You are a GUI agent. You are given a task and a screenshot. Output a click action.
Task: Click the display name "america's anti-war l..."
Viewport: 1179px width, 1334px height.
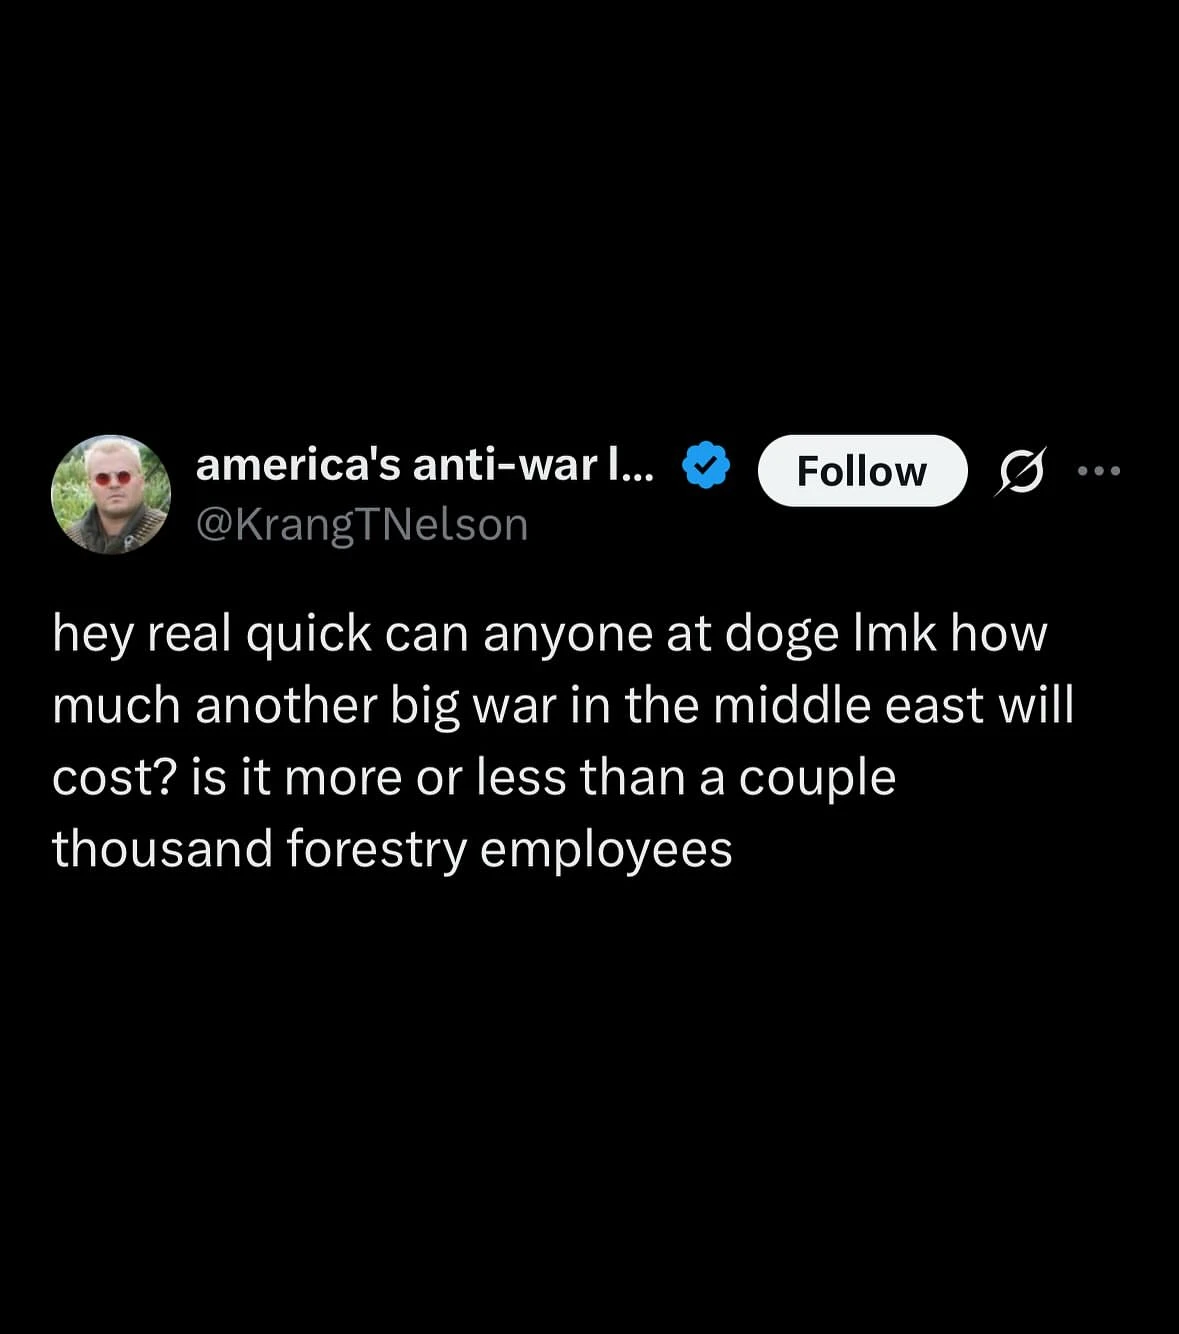click(x=425, y=465)
